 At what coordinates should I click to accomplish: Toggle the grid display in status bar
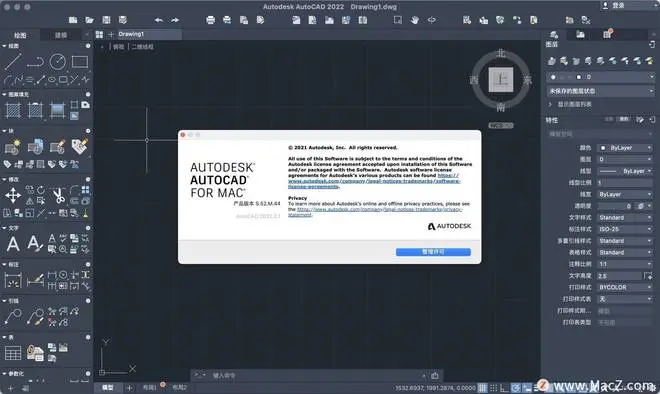(x=482, y=388)
